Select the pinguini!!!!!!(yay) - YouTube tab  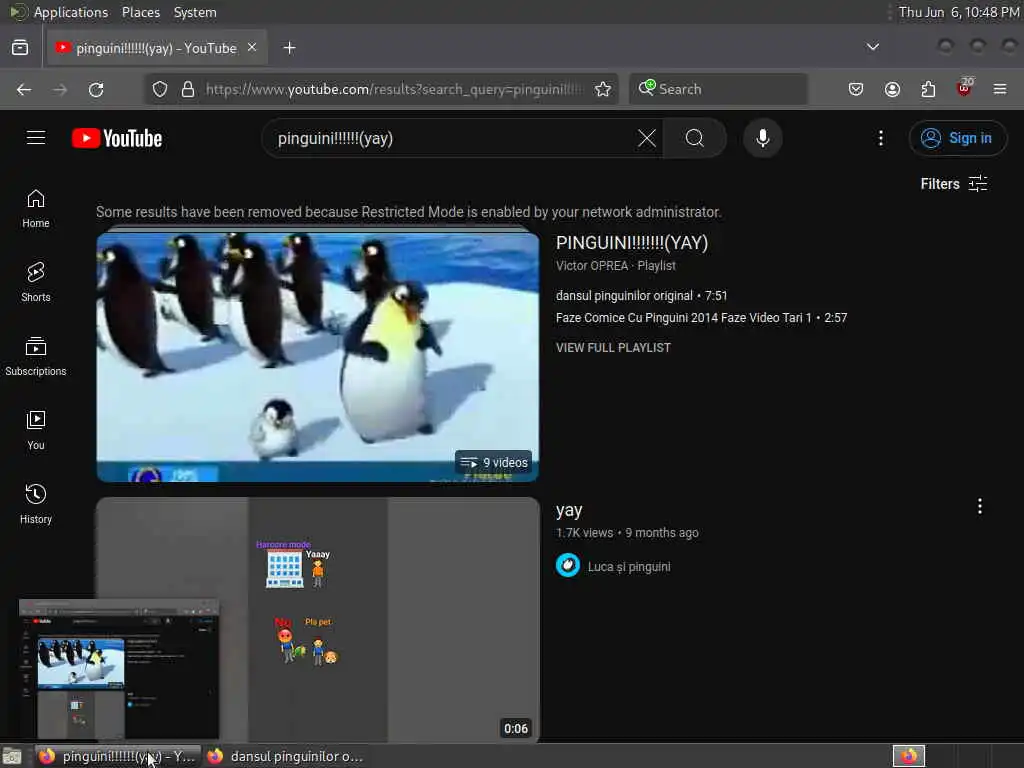pyautogui.click(x=156, y=48)
